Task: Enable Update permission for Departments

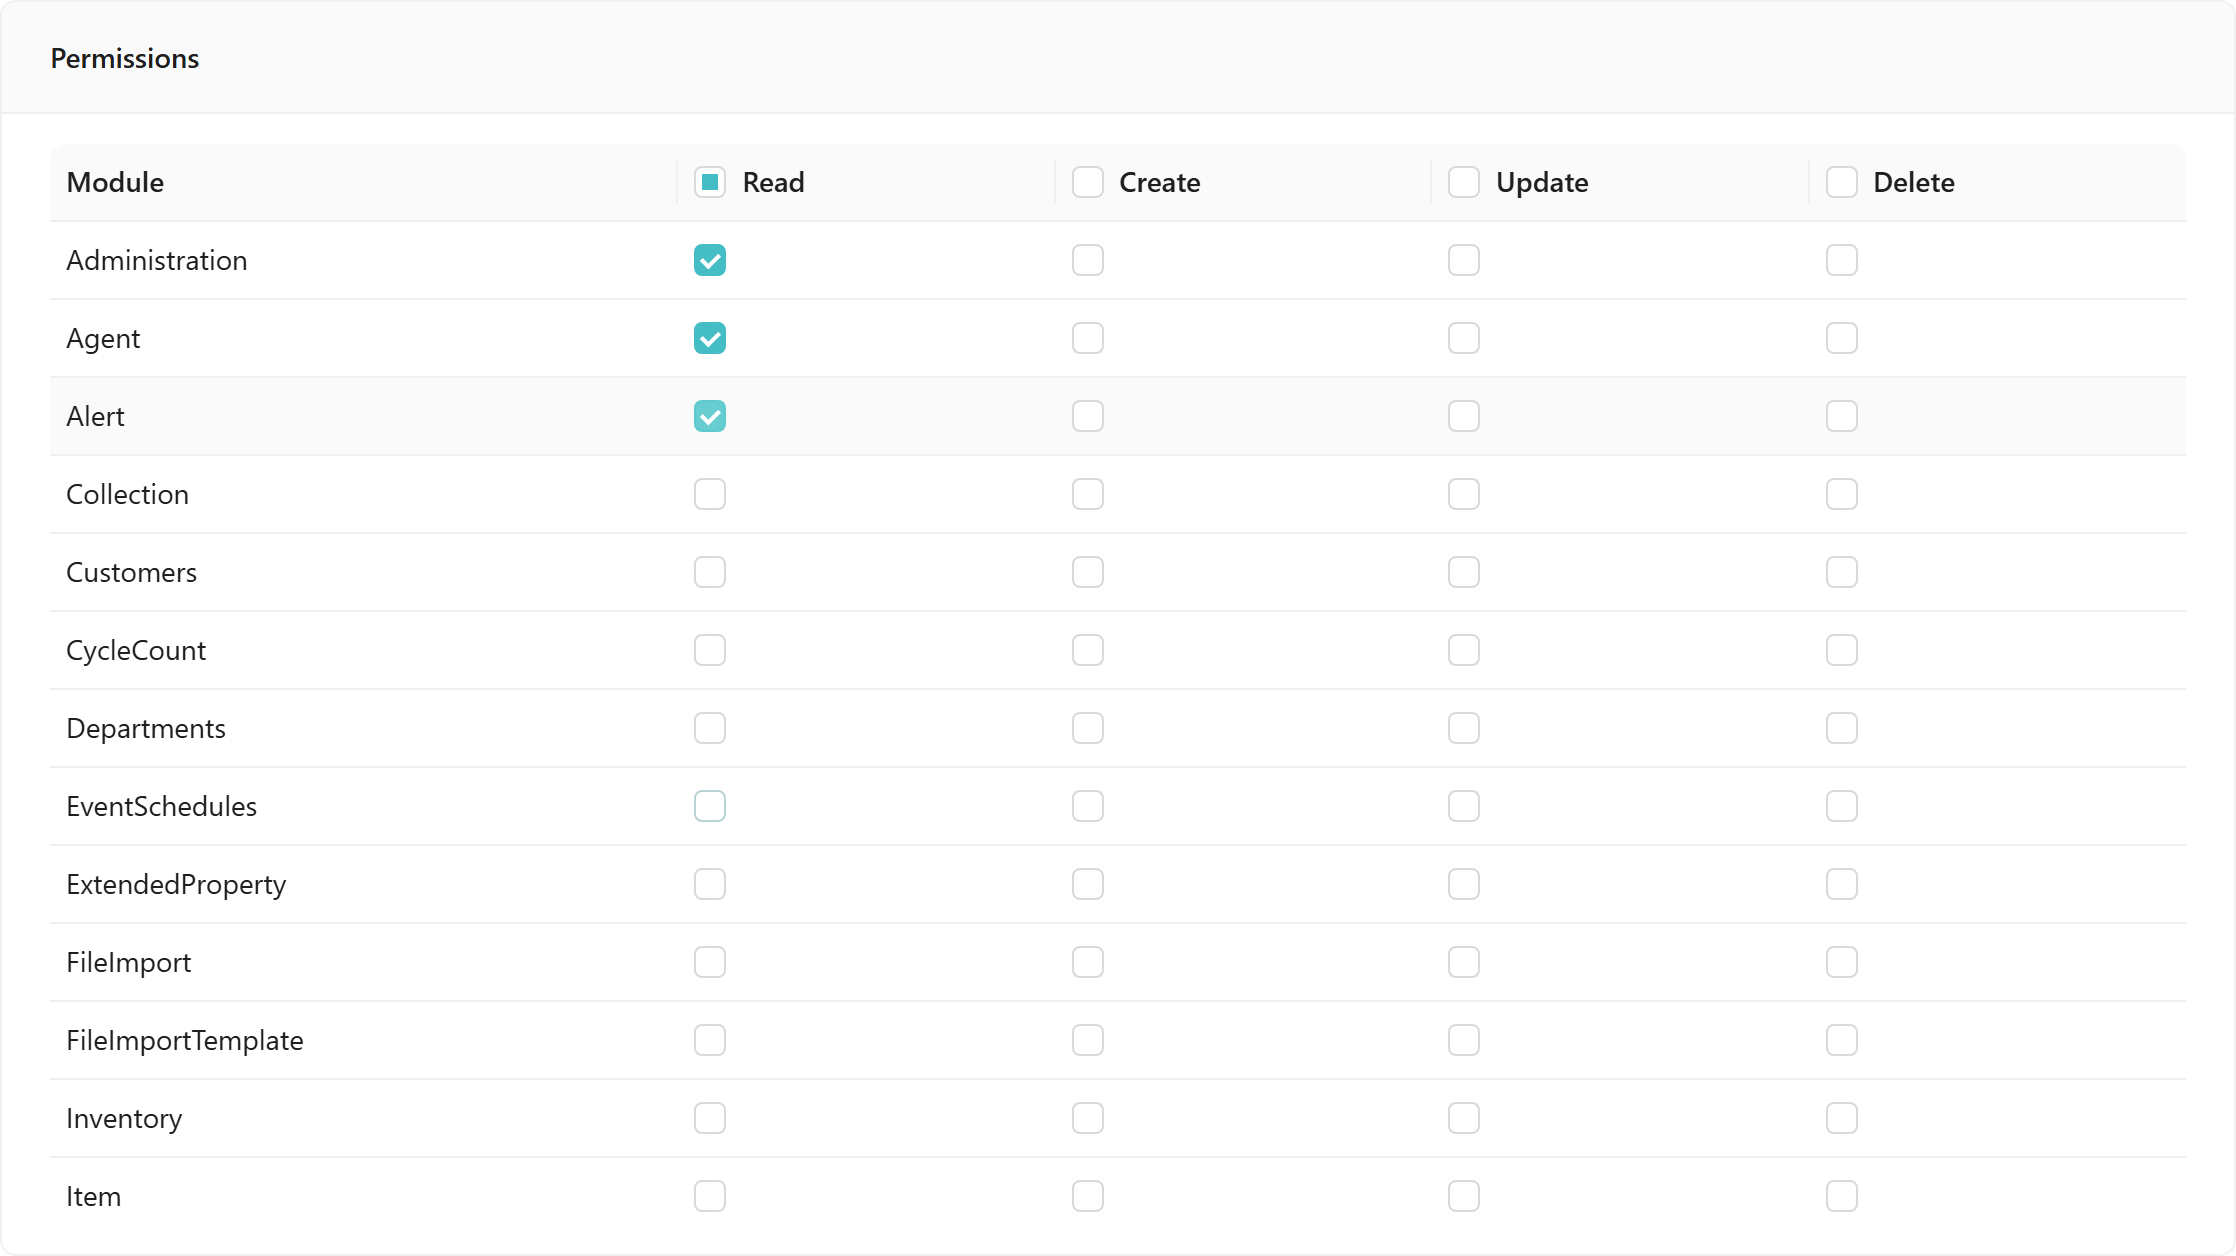Action: [x=1464, y=728]
